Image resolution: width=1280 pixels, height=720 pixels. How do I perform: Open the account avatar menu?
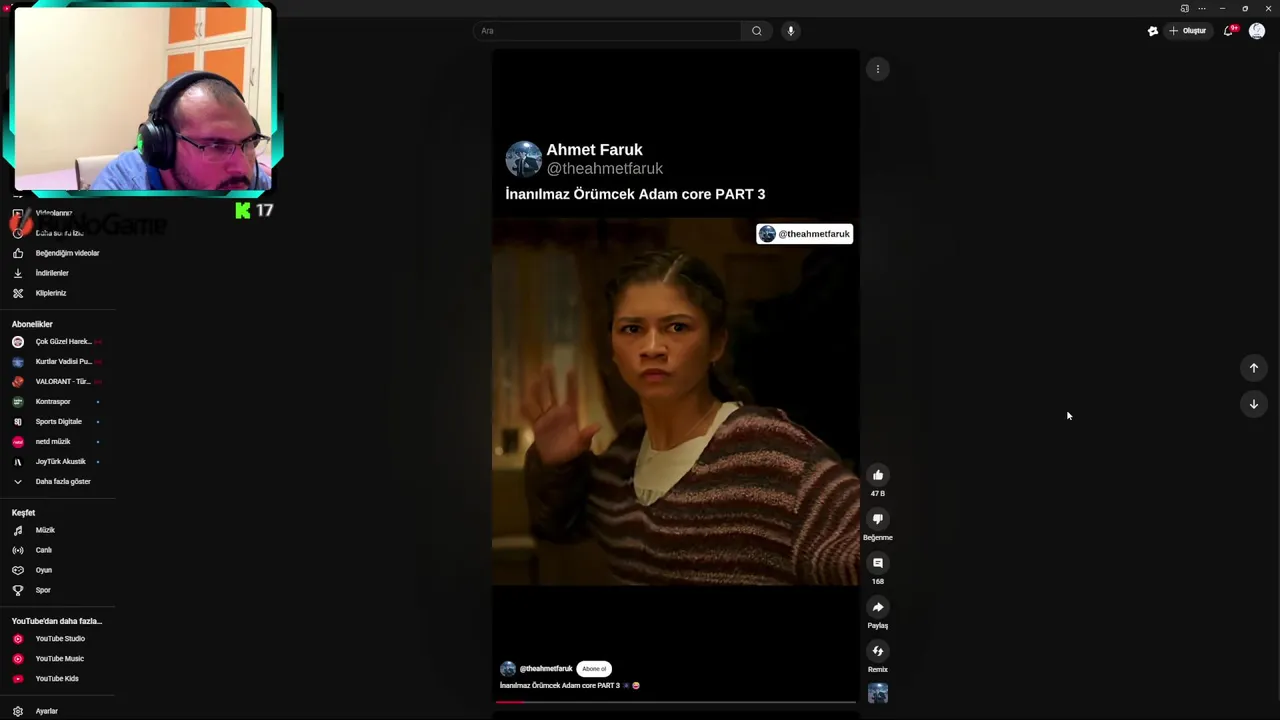[x=1257, y=31]
